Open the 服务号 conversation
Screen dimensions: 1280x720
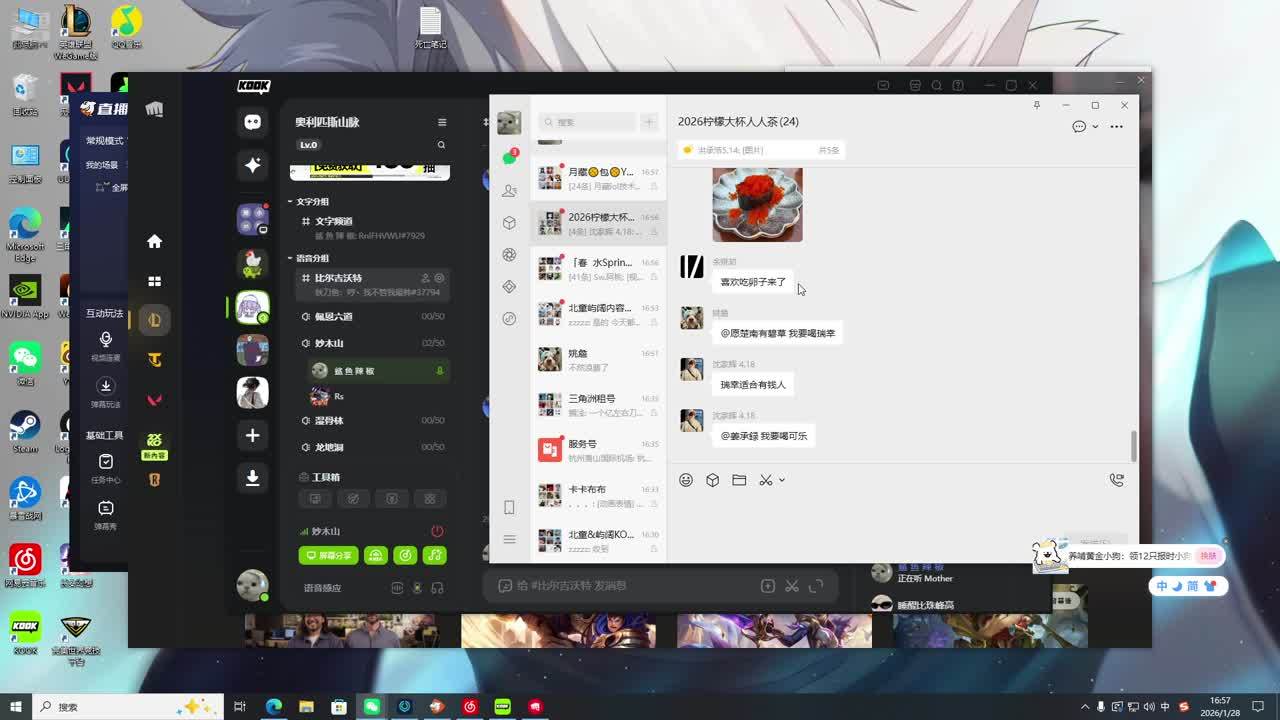click(x=598, y=449)
